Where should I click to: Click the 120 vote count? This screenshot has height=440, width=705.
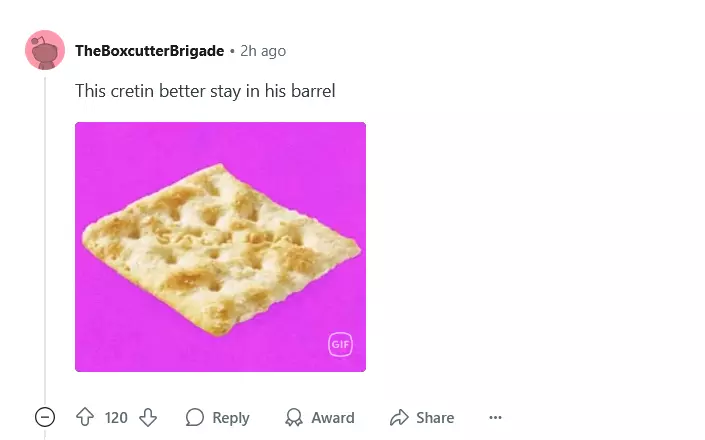(116, 418)
